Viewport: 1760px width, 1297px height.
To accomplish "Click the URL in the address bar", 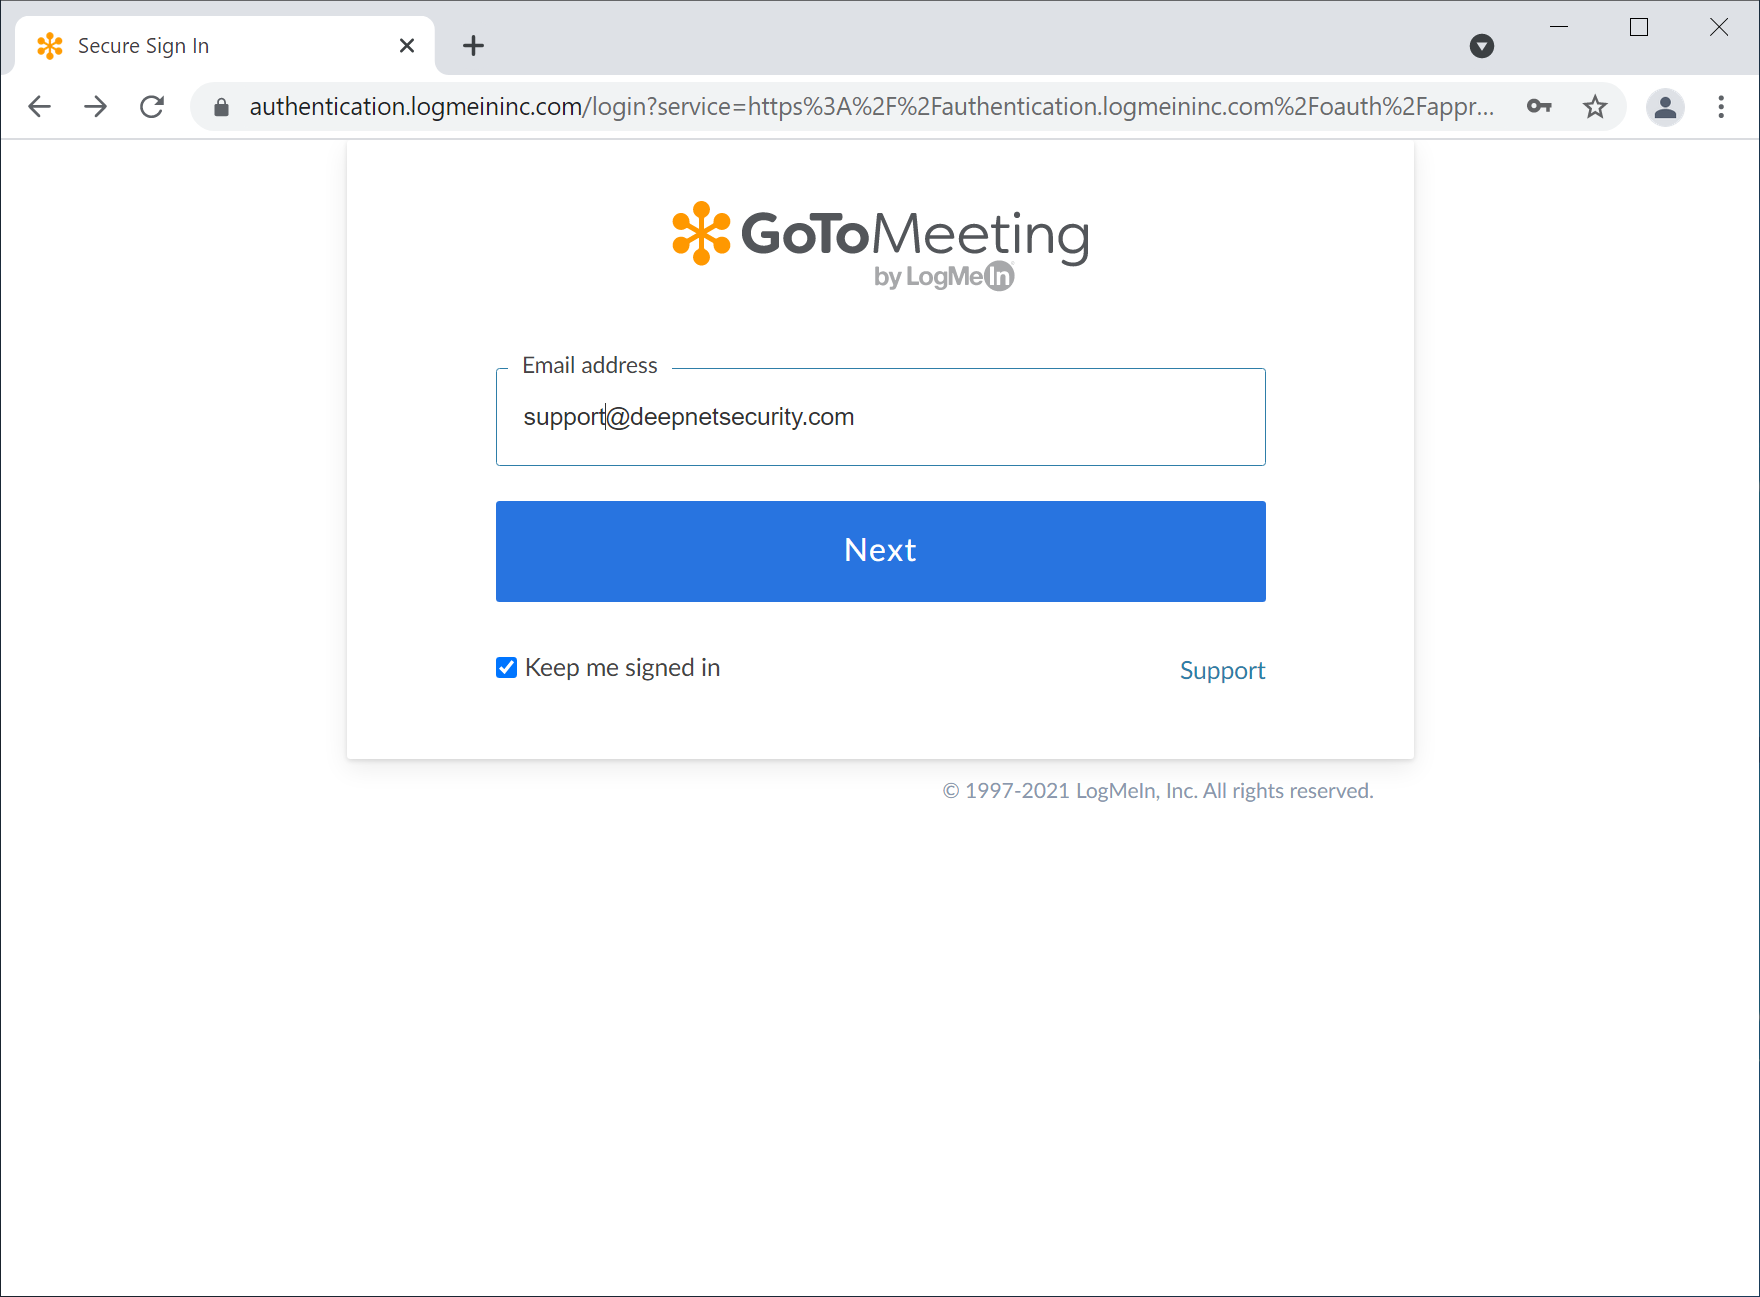I will click(x=870, y=107).
